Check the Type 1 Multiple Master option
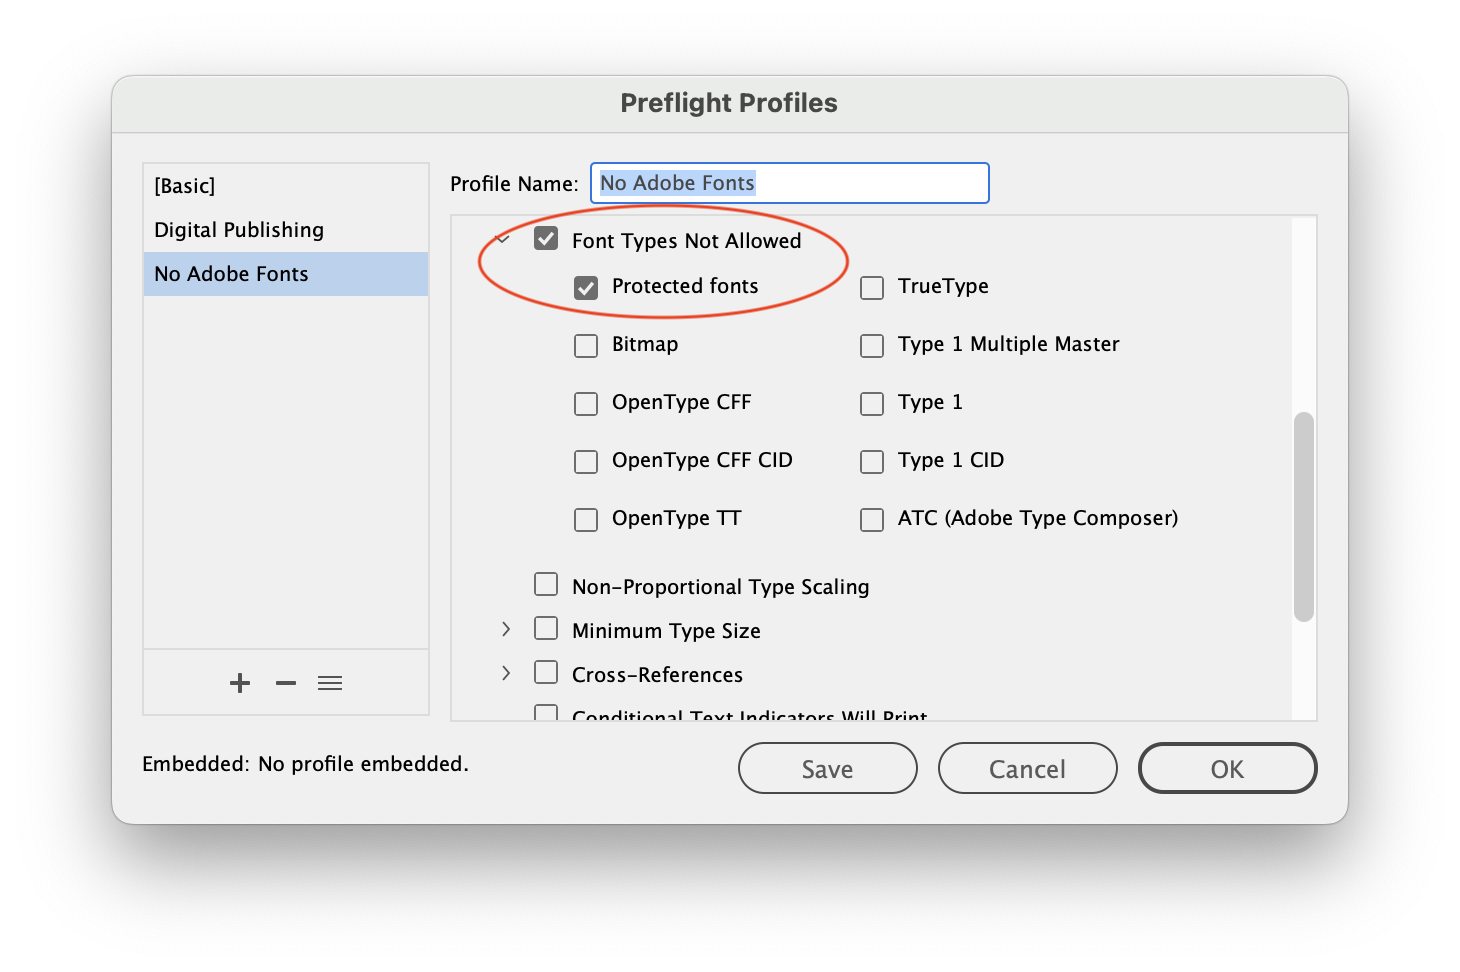 coord(872,346)
